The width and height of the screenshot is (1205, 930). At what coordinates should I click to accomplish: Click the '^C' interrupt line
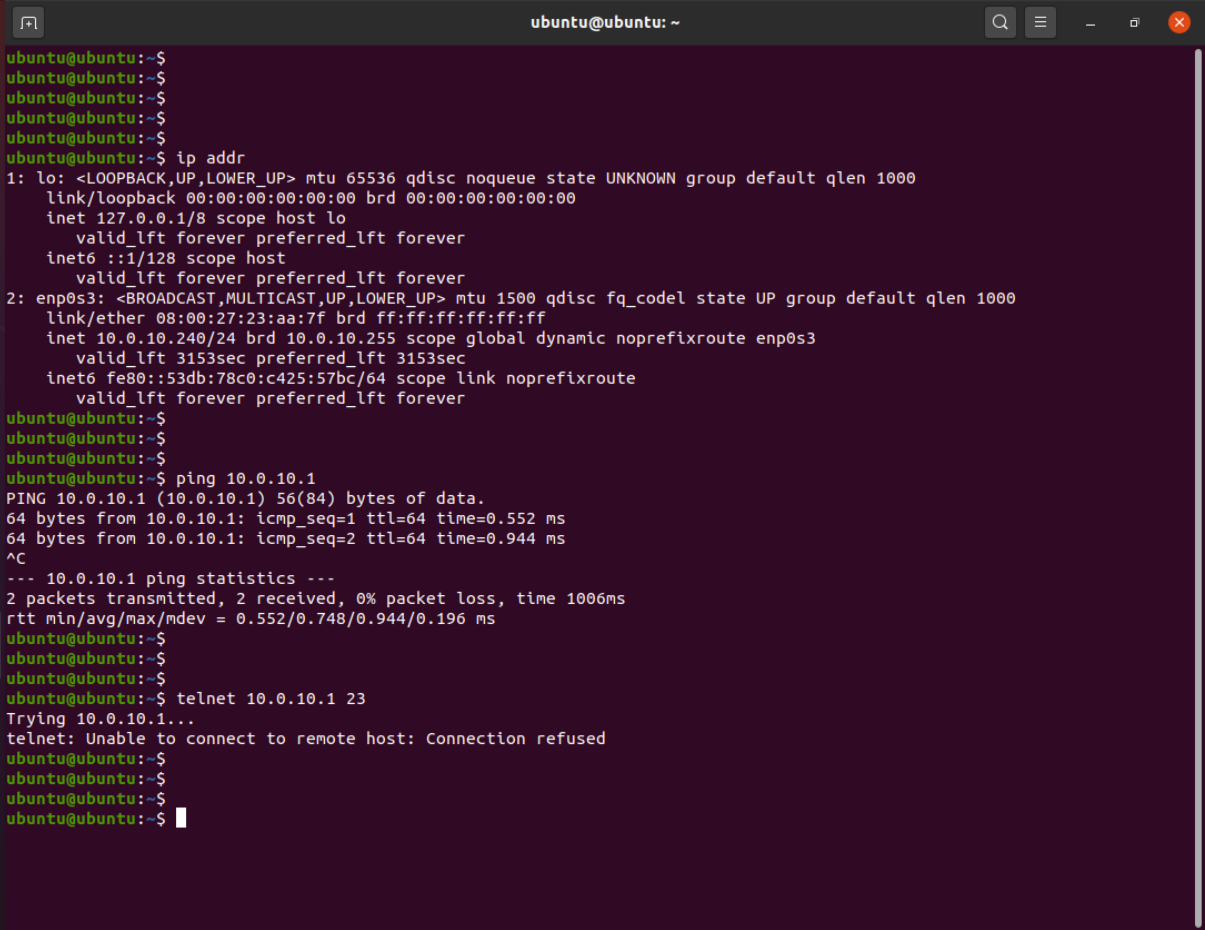coord(16,558)
